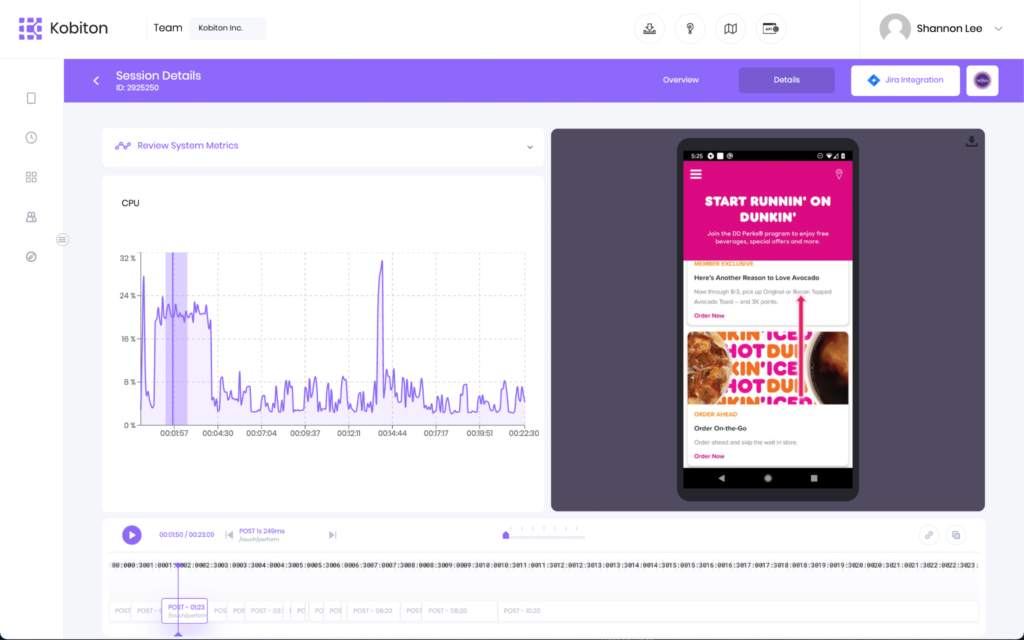Open Jira Integration

905,80
